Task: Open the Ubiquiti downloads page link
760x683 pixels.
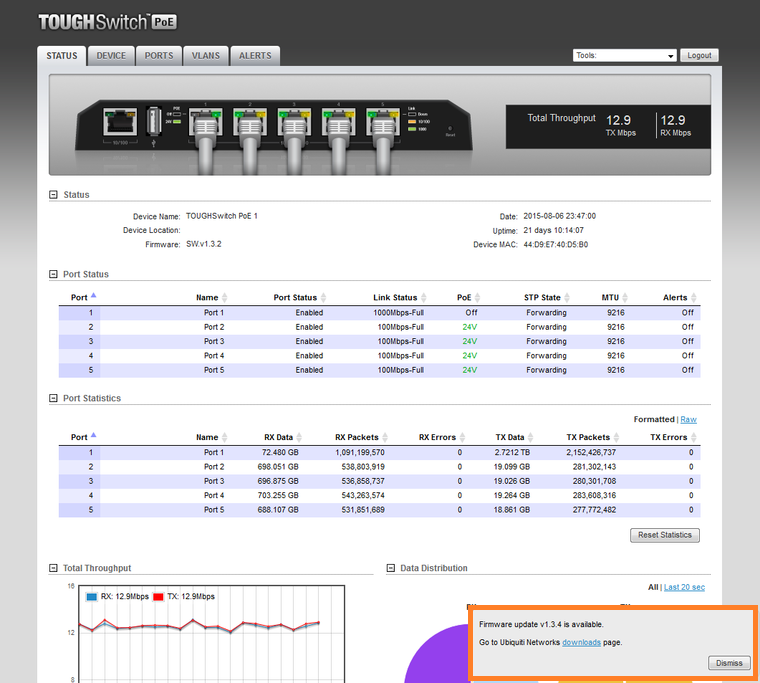Action: tap(581, 642)
